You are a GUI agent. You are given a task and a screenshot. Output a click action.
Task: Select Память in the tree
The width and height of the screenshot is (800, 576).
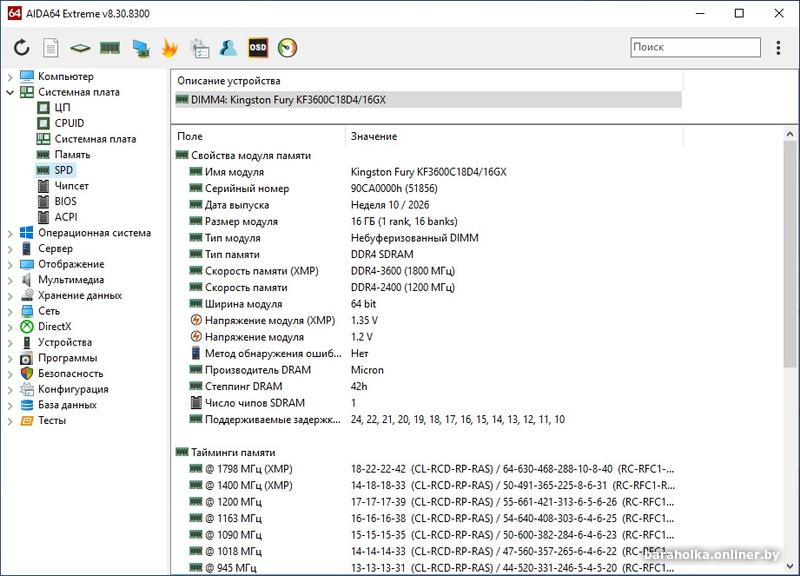[72, 155]
